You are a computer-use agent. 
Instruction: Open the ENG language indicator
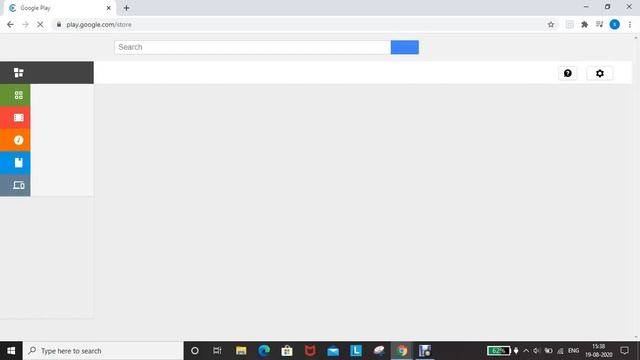click(573, 351)
